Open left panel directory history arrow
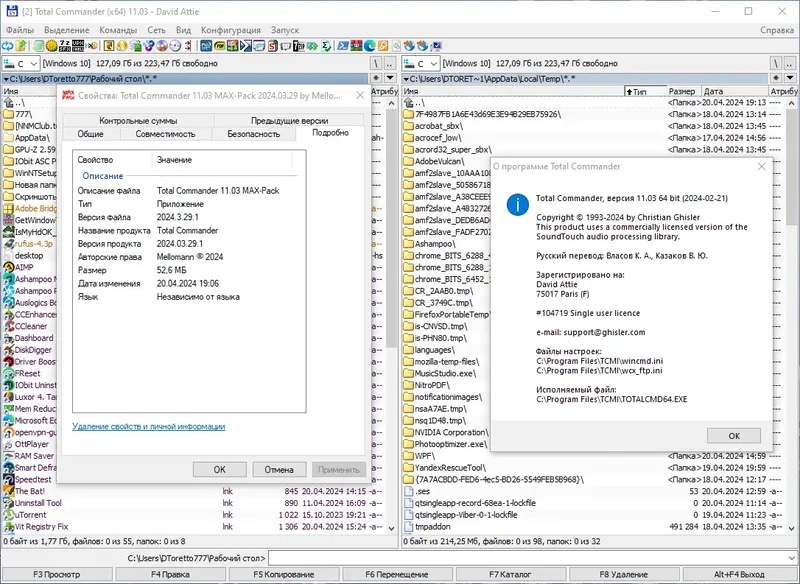Image resolution: width=800 pixels, height=584 pixels. click(x=390, y=78)
